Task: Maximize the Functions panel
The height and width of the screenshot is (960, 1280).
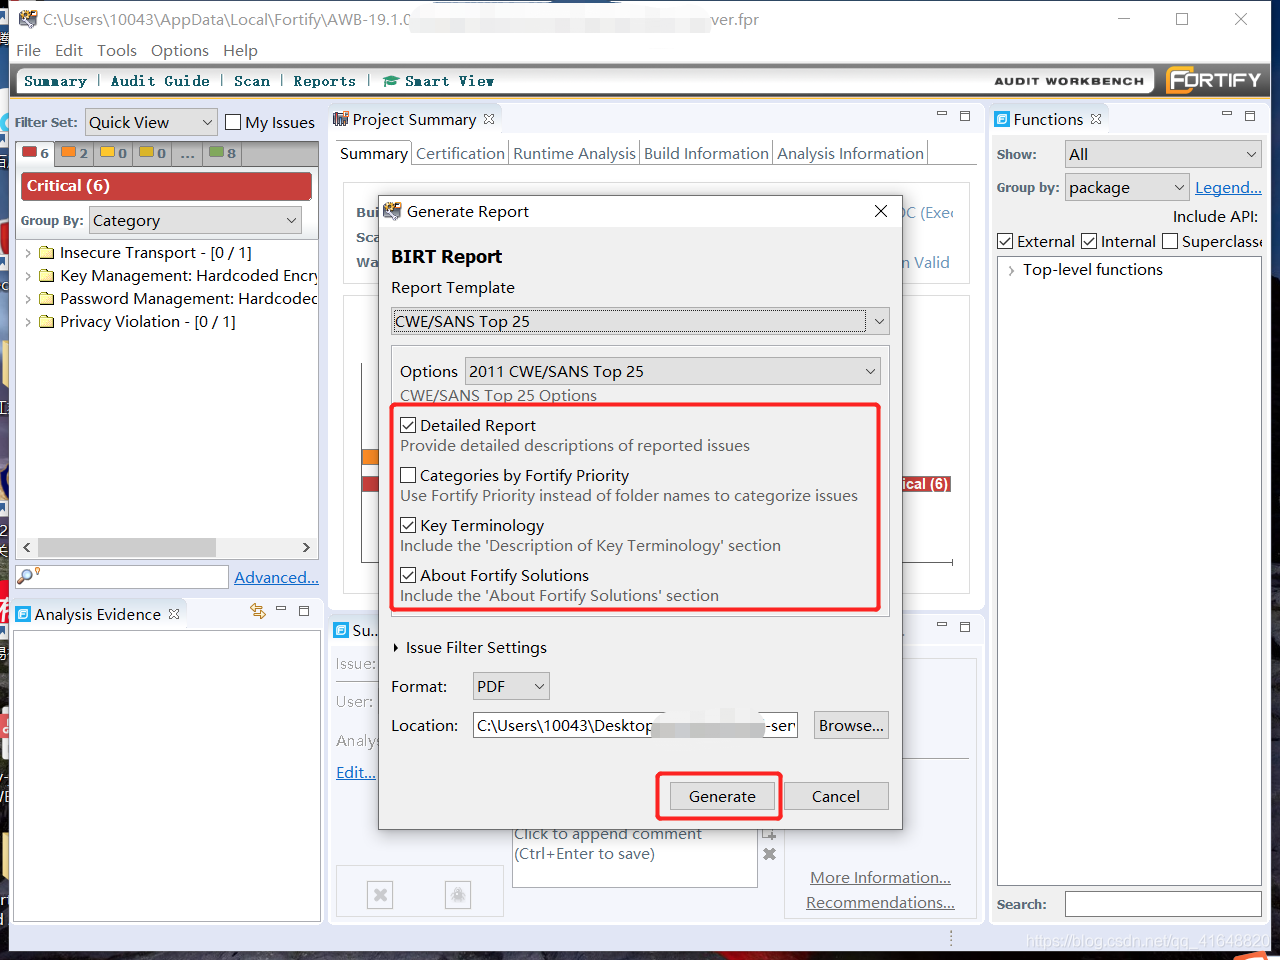Action: (1250, 116)
